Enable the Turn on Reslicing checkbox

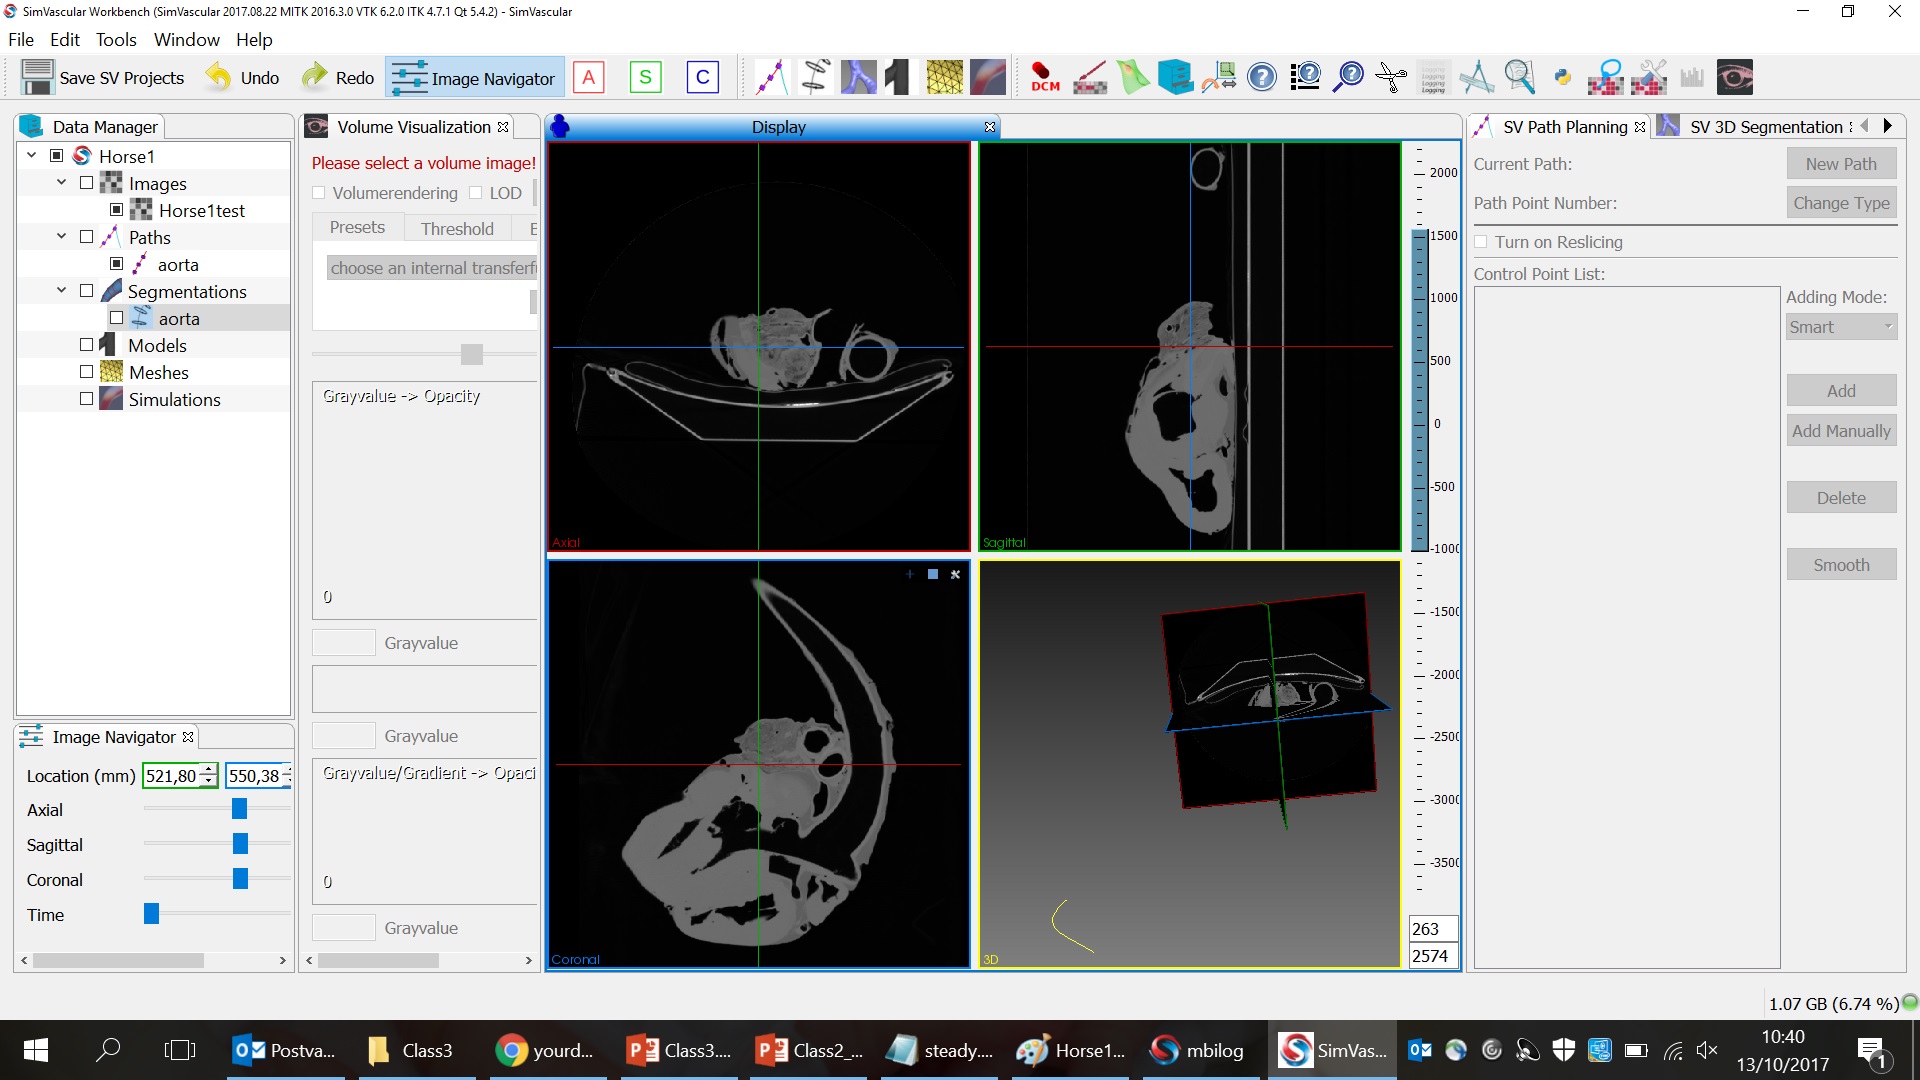[x=1481, y=242]
